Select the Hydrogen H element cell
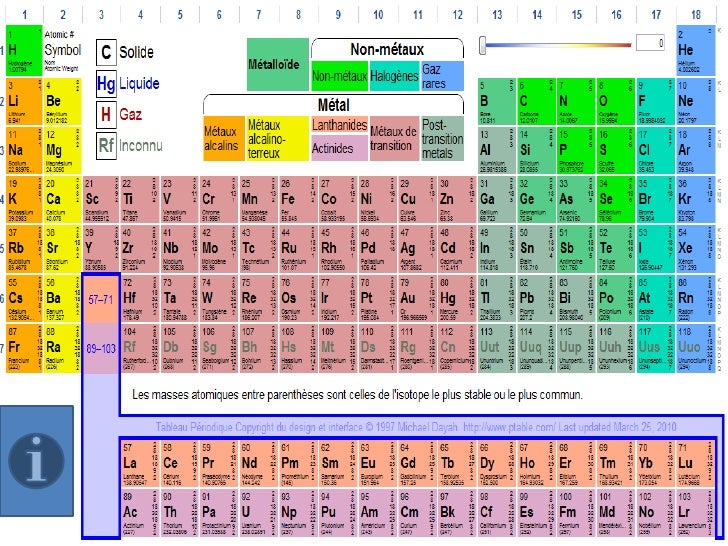Screen dimensions: 728x546 (24, 50)
